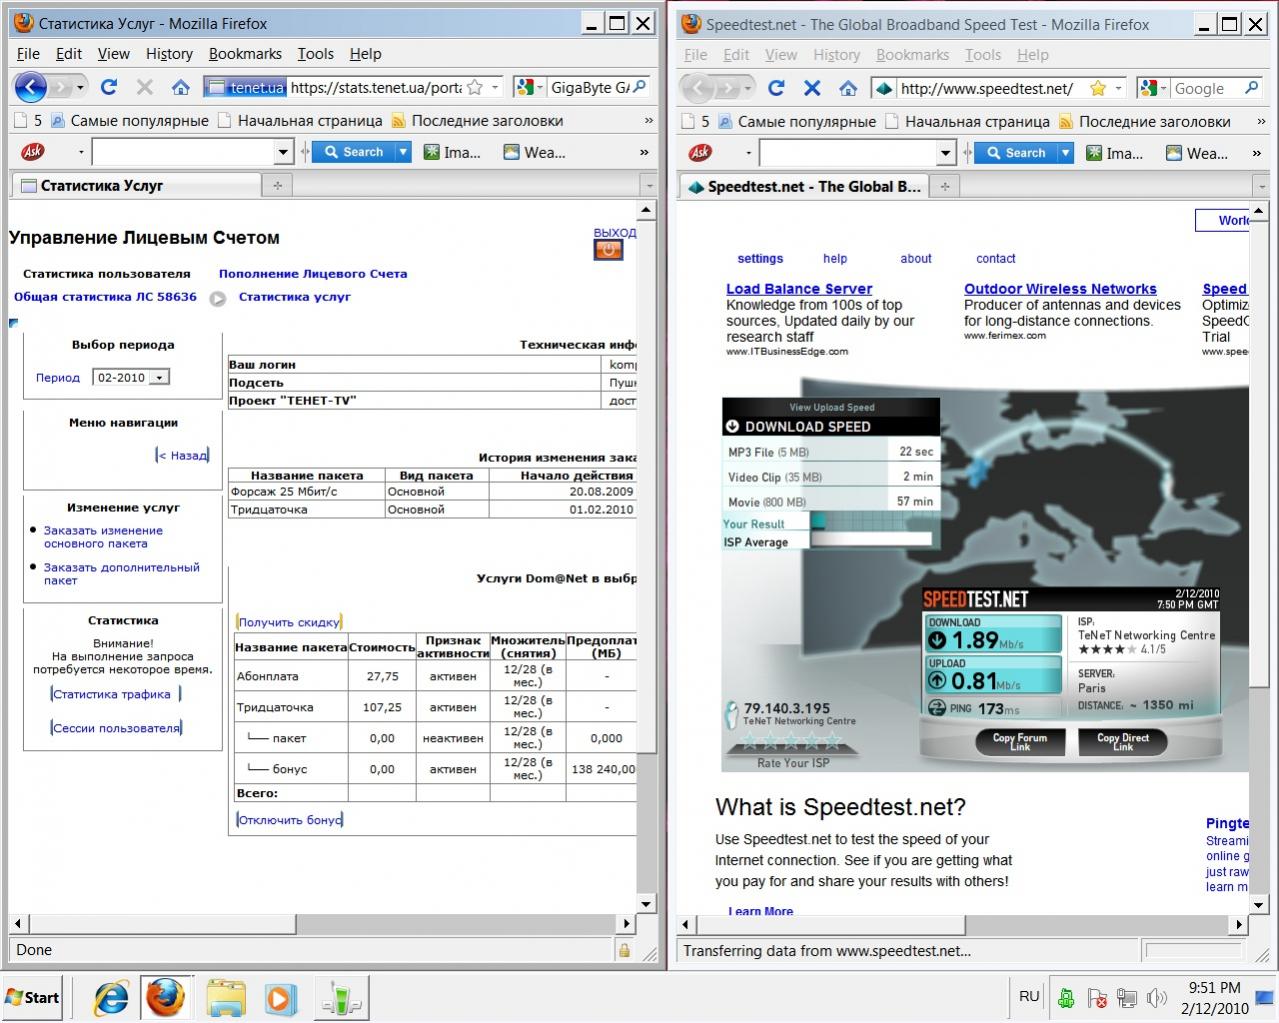The height and width of the screenshot is (1023, 1279).
Task: Click the back arrow in left Firefox window
Action: pos(31,87)
